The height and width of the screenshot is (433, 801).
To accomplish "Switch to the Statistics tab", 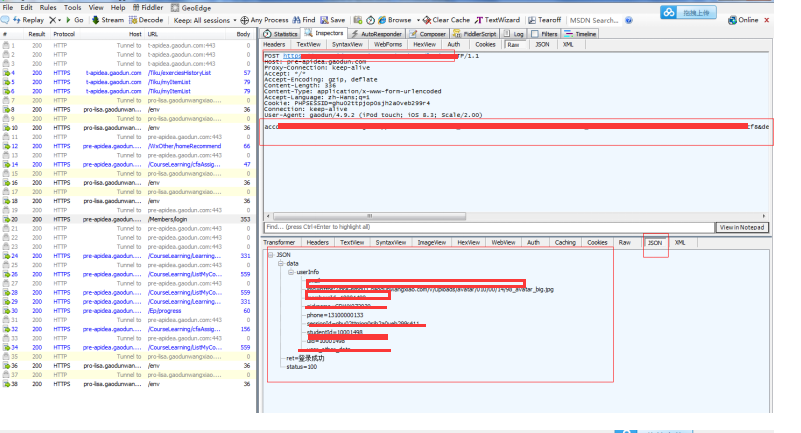I will (x=280, y=34).
